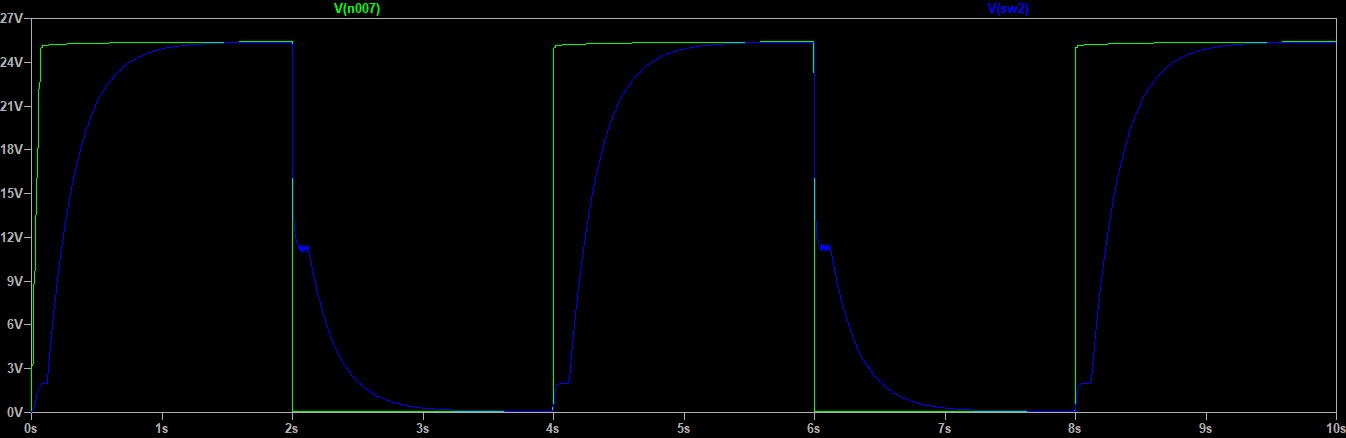
Task: Click the 15V vertical axis label
Action: click(x=13, y=193)
